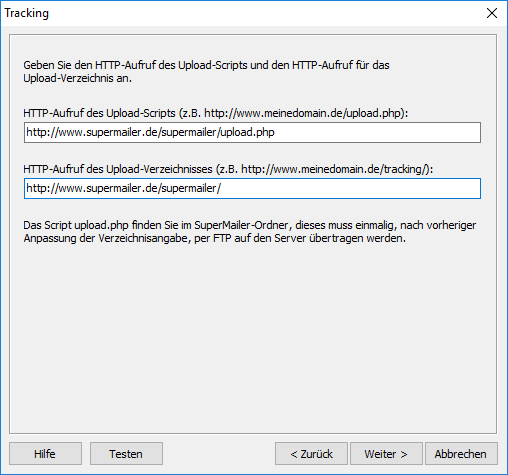508x475 pixels.
Task: Click the < Zurück button
Action: click(x=311, y=453)
